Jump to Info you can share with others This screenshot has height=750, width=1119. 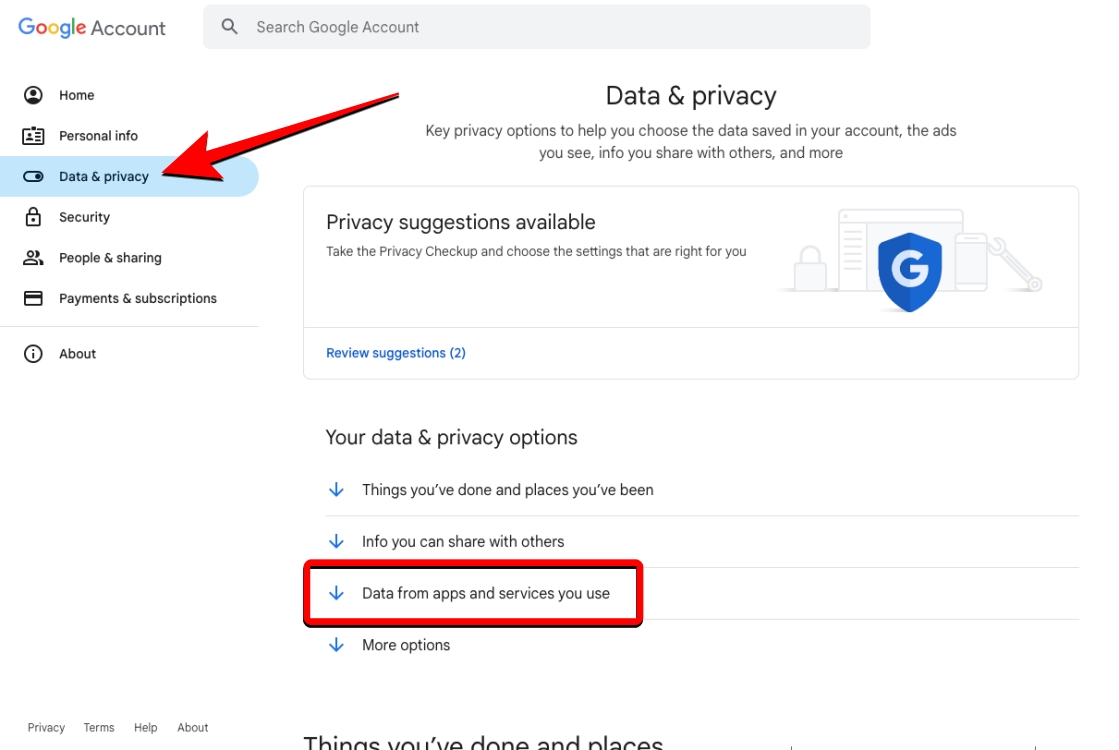tap(462, 542)
